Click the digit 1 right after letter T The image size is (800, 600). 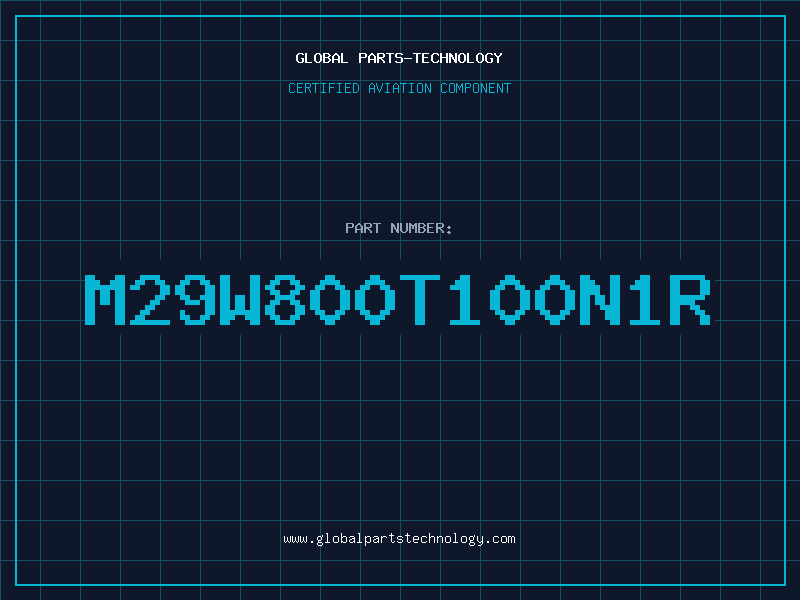coord(465,299)
